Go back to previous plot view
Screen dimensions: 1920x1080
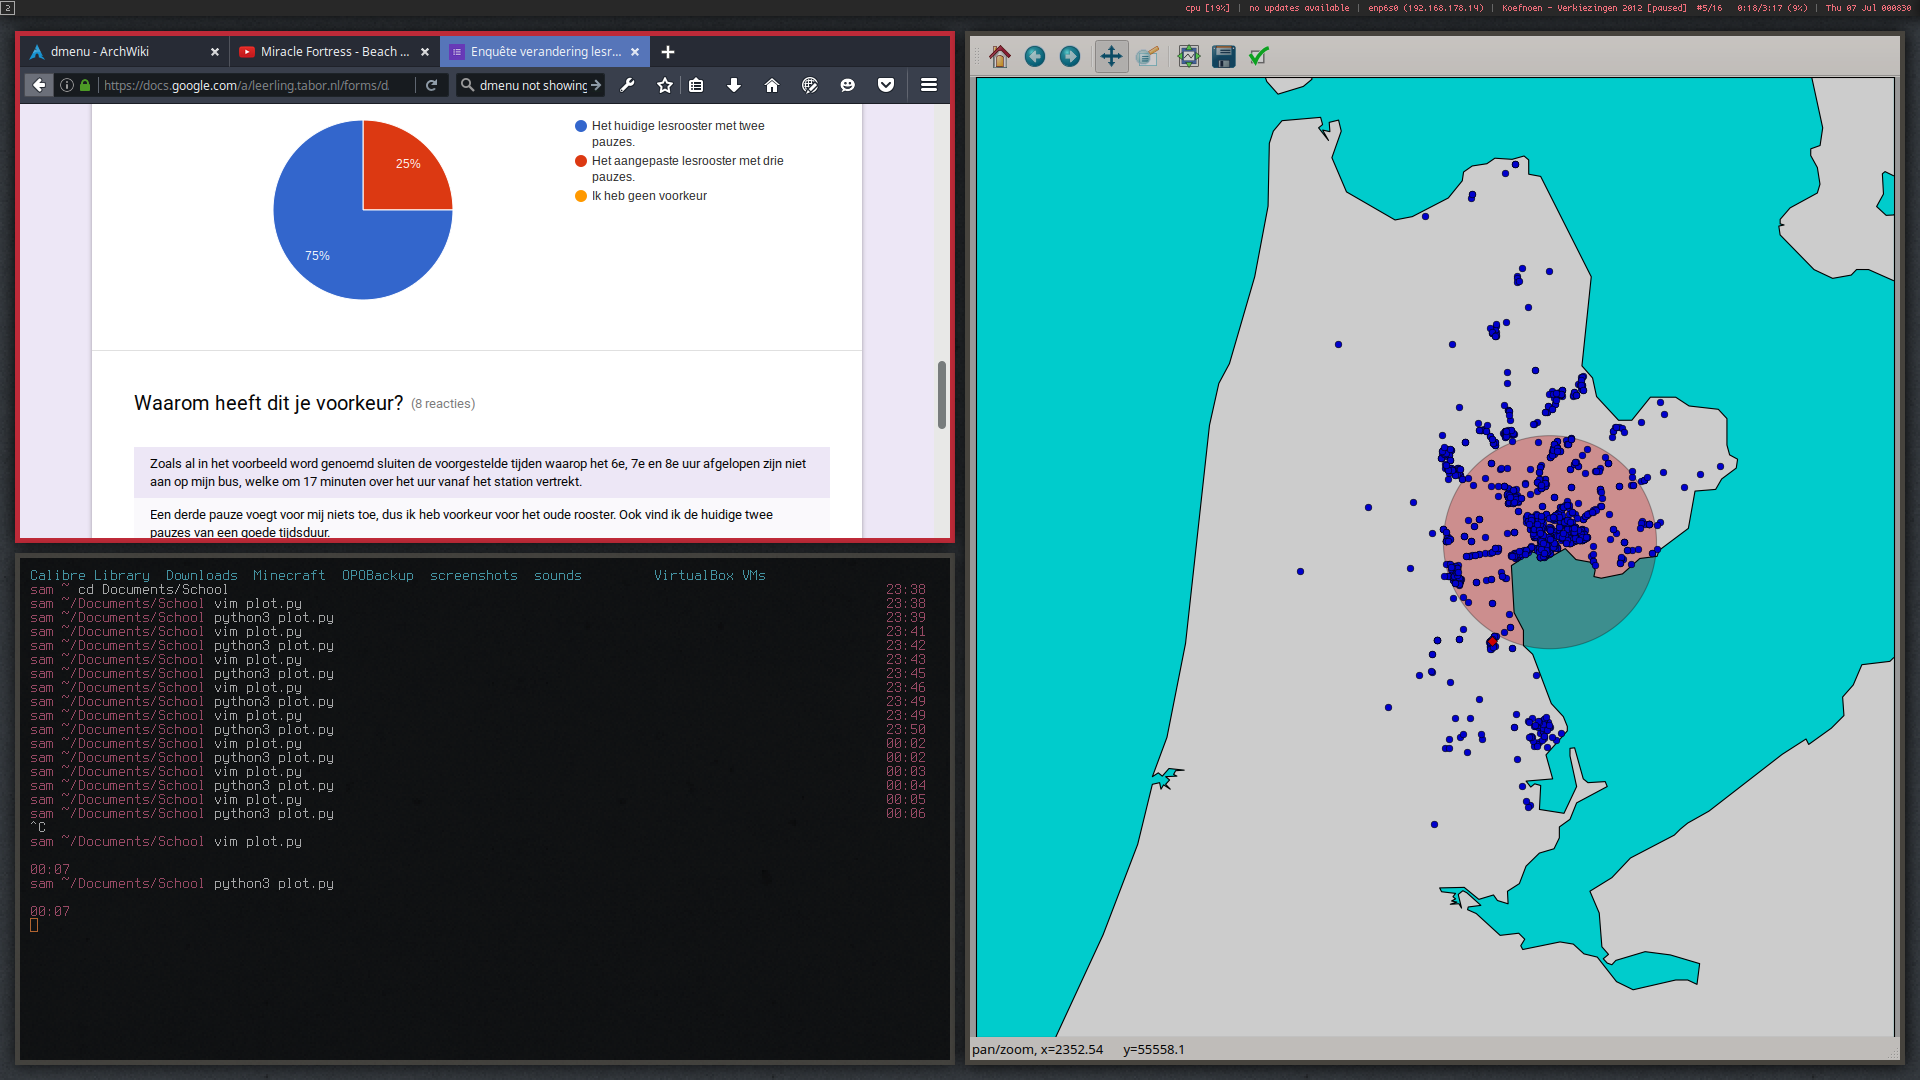pyautogui.click(x=1035, y=57)
